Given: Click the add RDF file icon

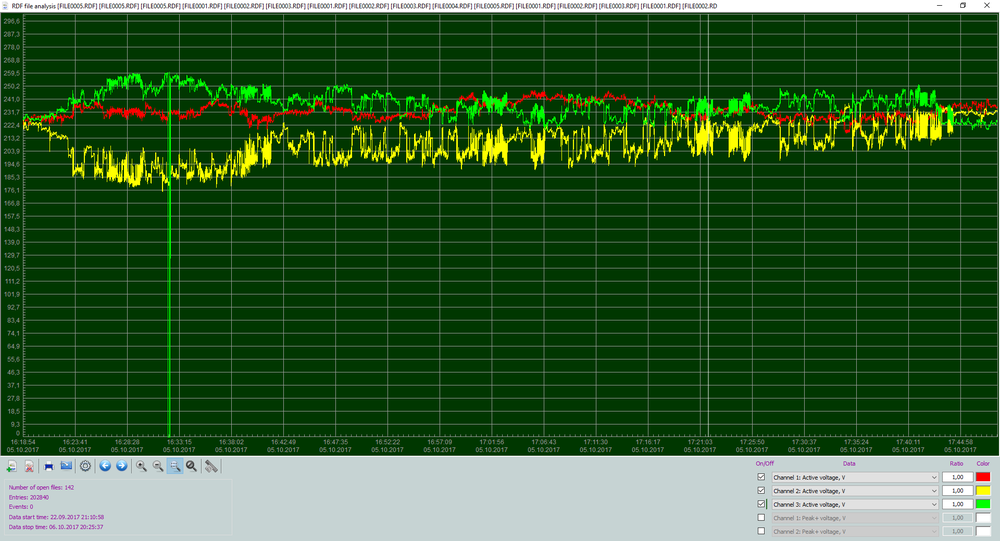Looking at the screenshot, I should [11, 466].
